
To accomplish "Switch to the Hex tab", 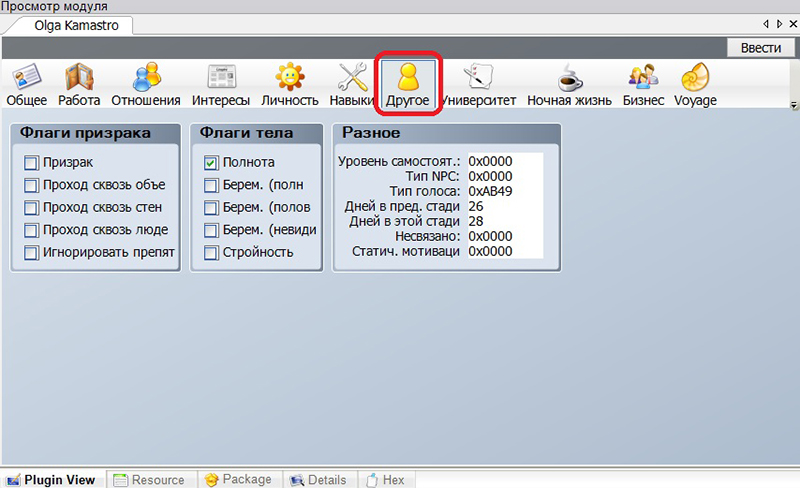I will (x=384, y=480).
